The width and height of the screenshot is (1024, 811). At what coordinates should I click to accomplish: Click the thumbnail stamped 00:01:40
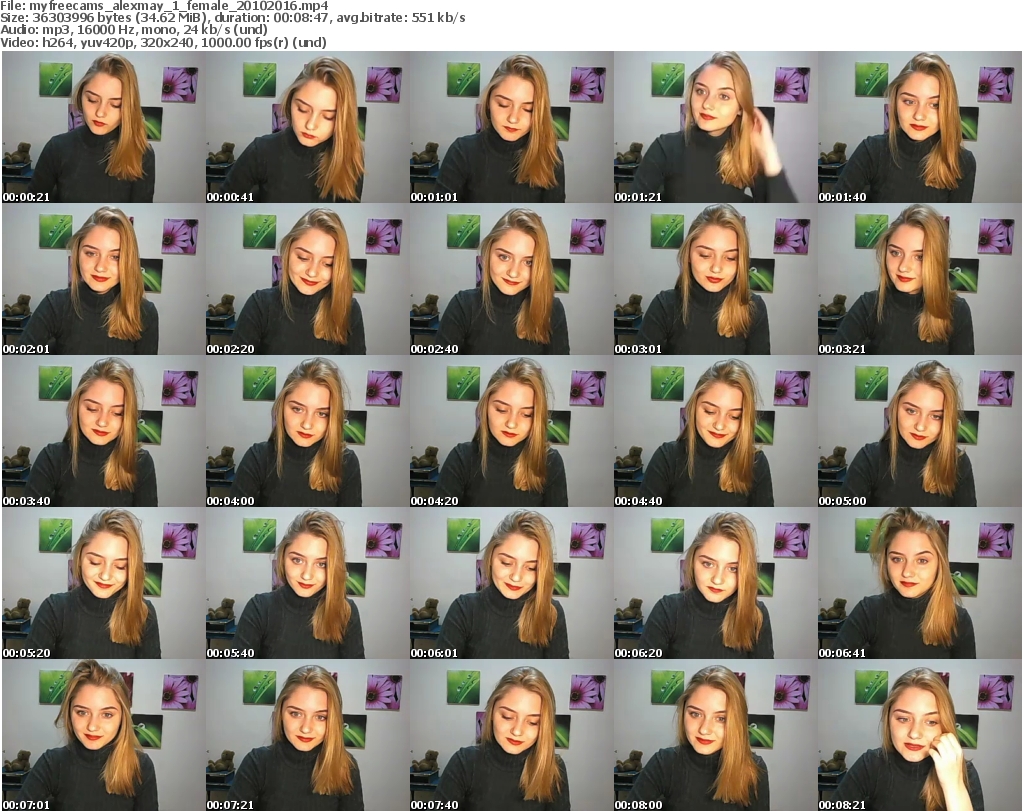[x=920, y=127]
